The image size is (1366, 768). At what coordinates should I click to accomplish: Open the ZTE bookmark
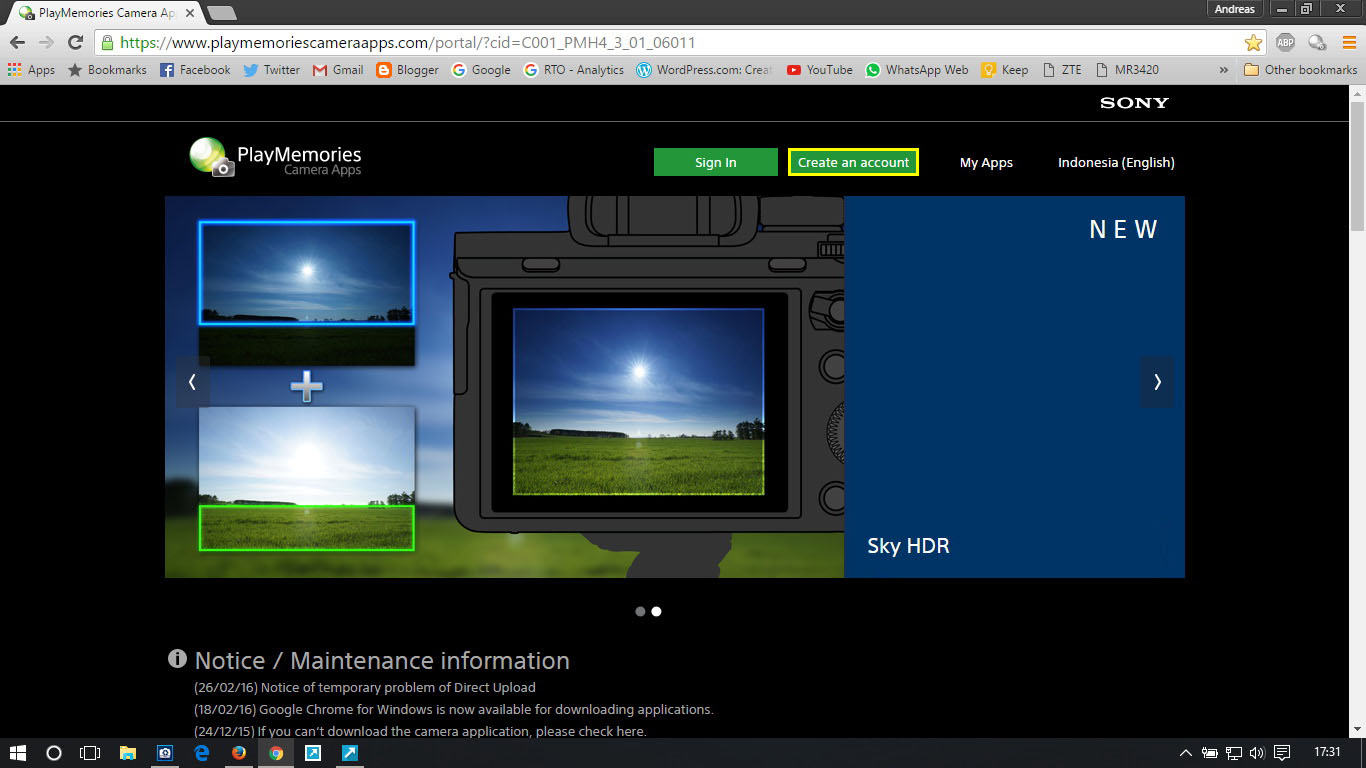[1062, 70]
